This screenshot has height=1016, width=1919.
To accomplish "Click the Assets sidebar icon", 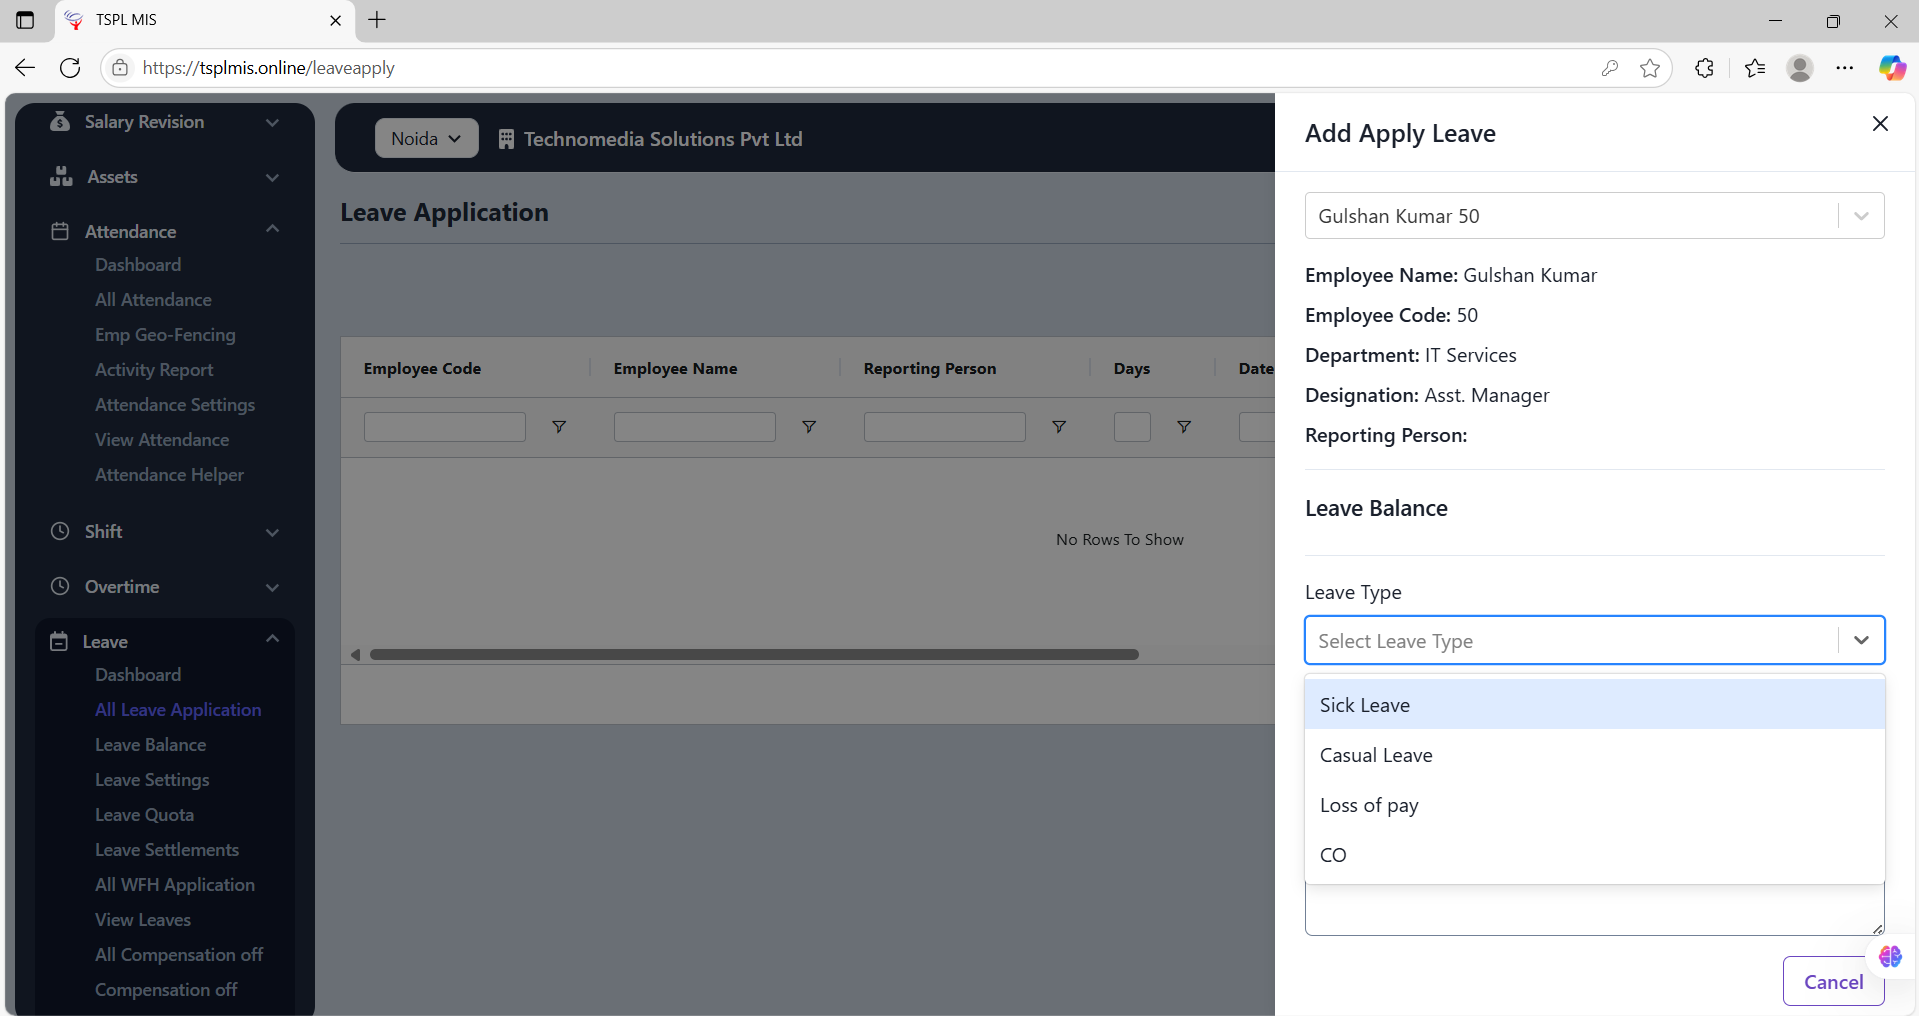I will [x=61, y=176].
